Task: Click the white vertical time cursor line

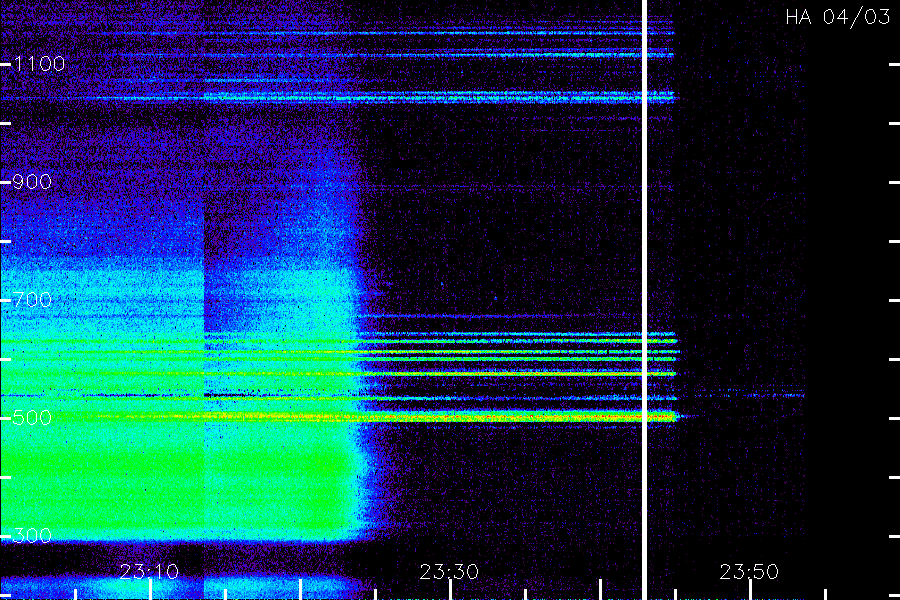Action: (x=644, y=300)
